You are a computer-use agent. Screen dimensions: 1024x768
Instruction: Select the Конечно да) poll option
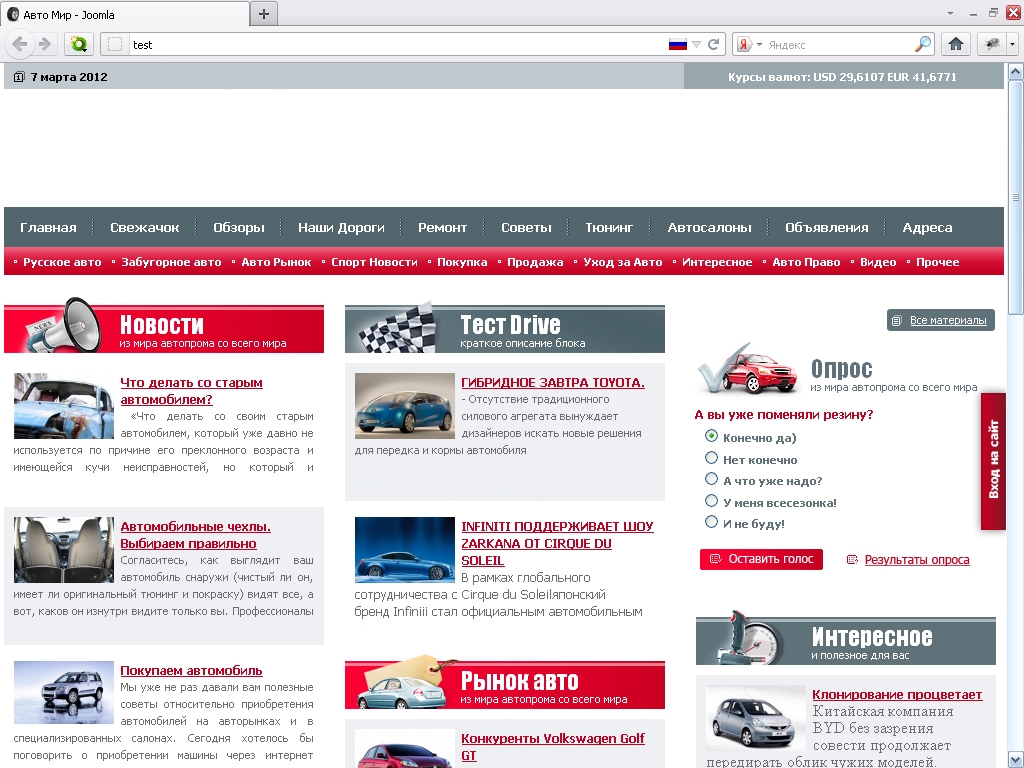(712, 436)
